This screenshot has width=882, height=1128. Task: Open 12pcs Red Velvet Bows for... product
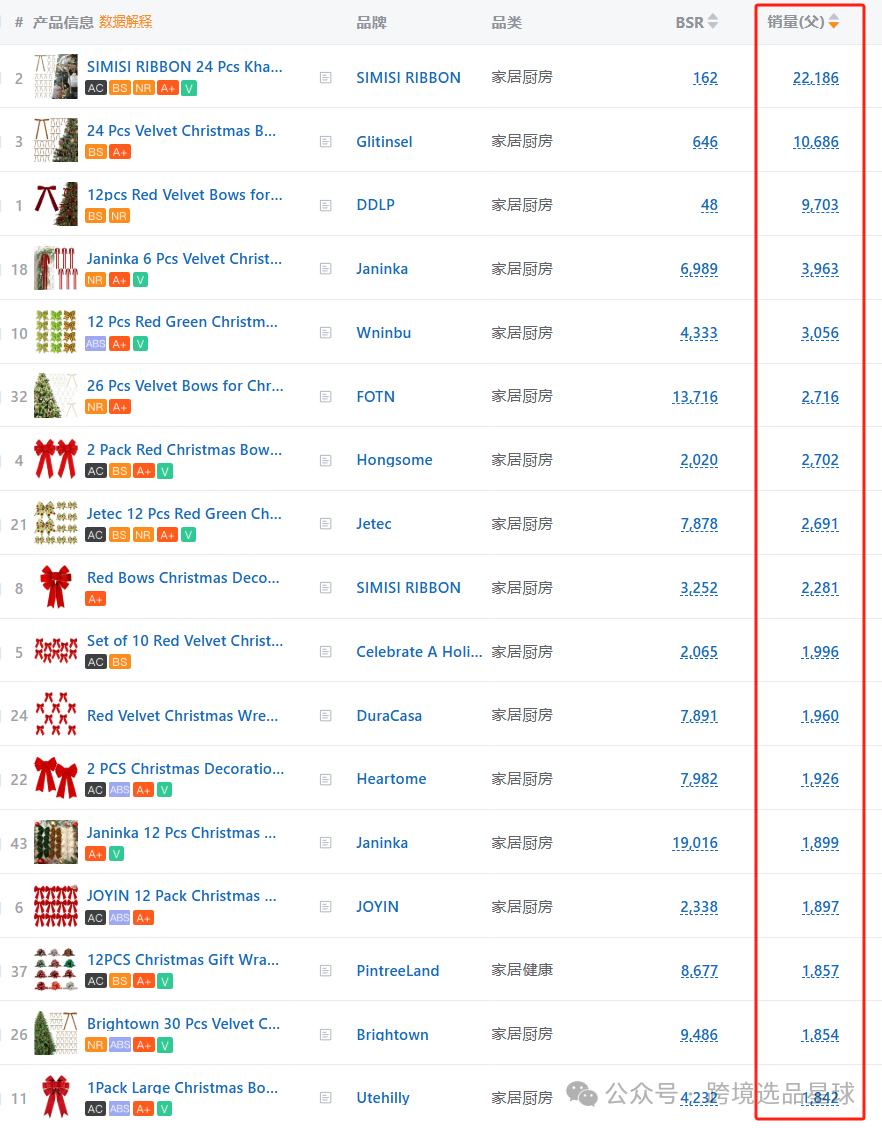pos(185,195)
